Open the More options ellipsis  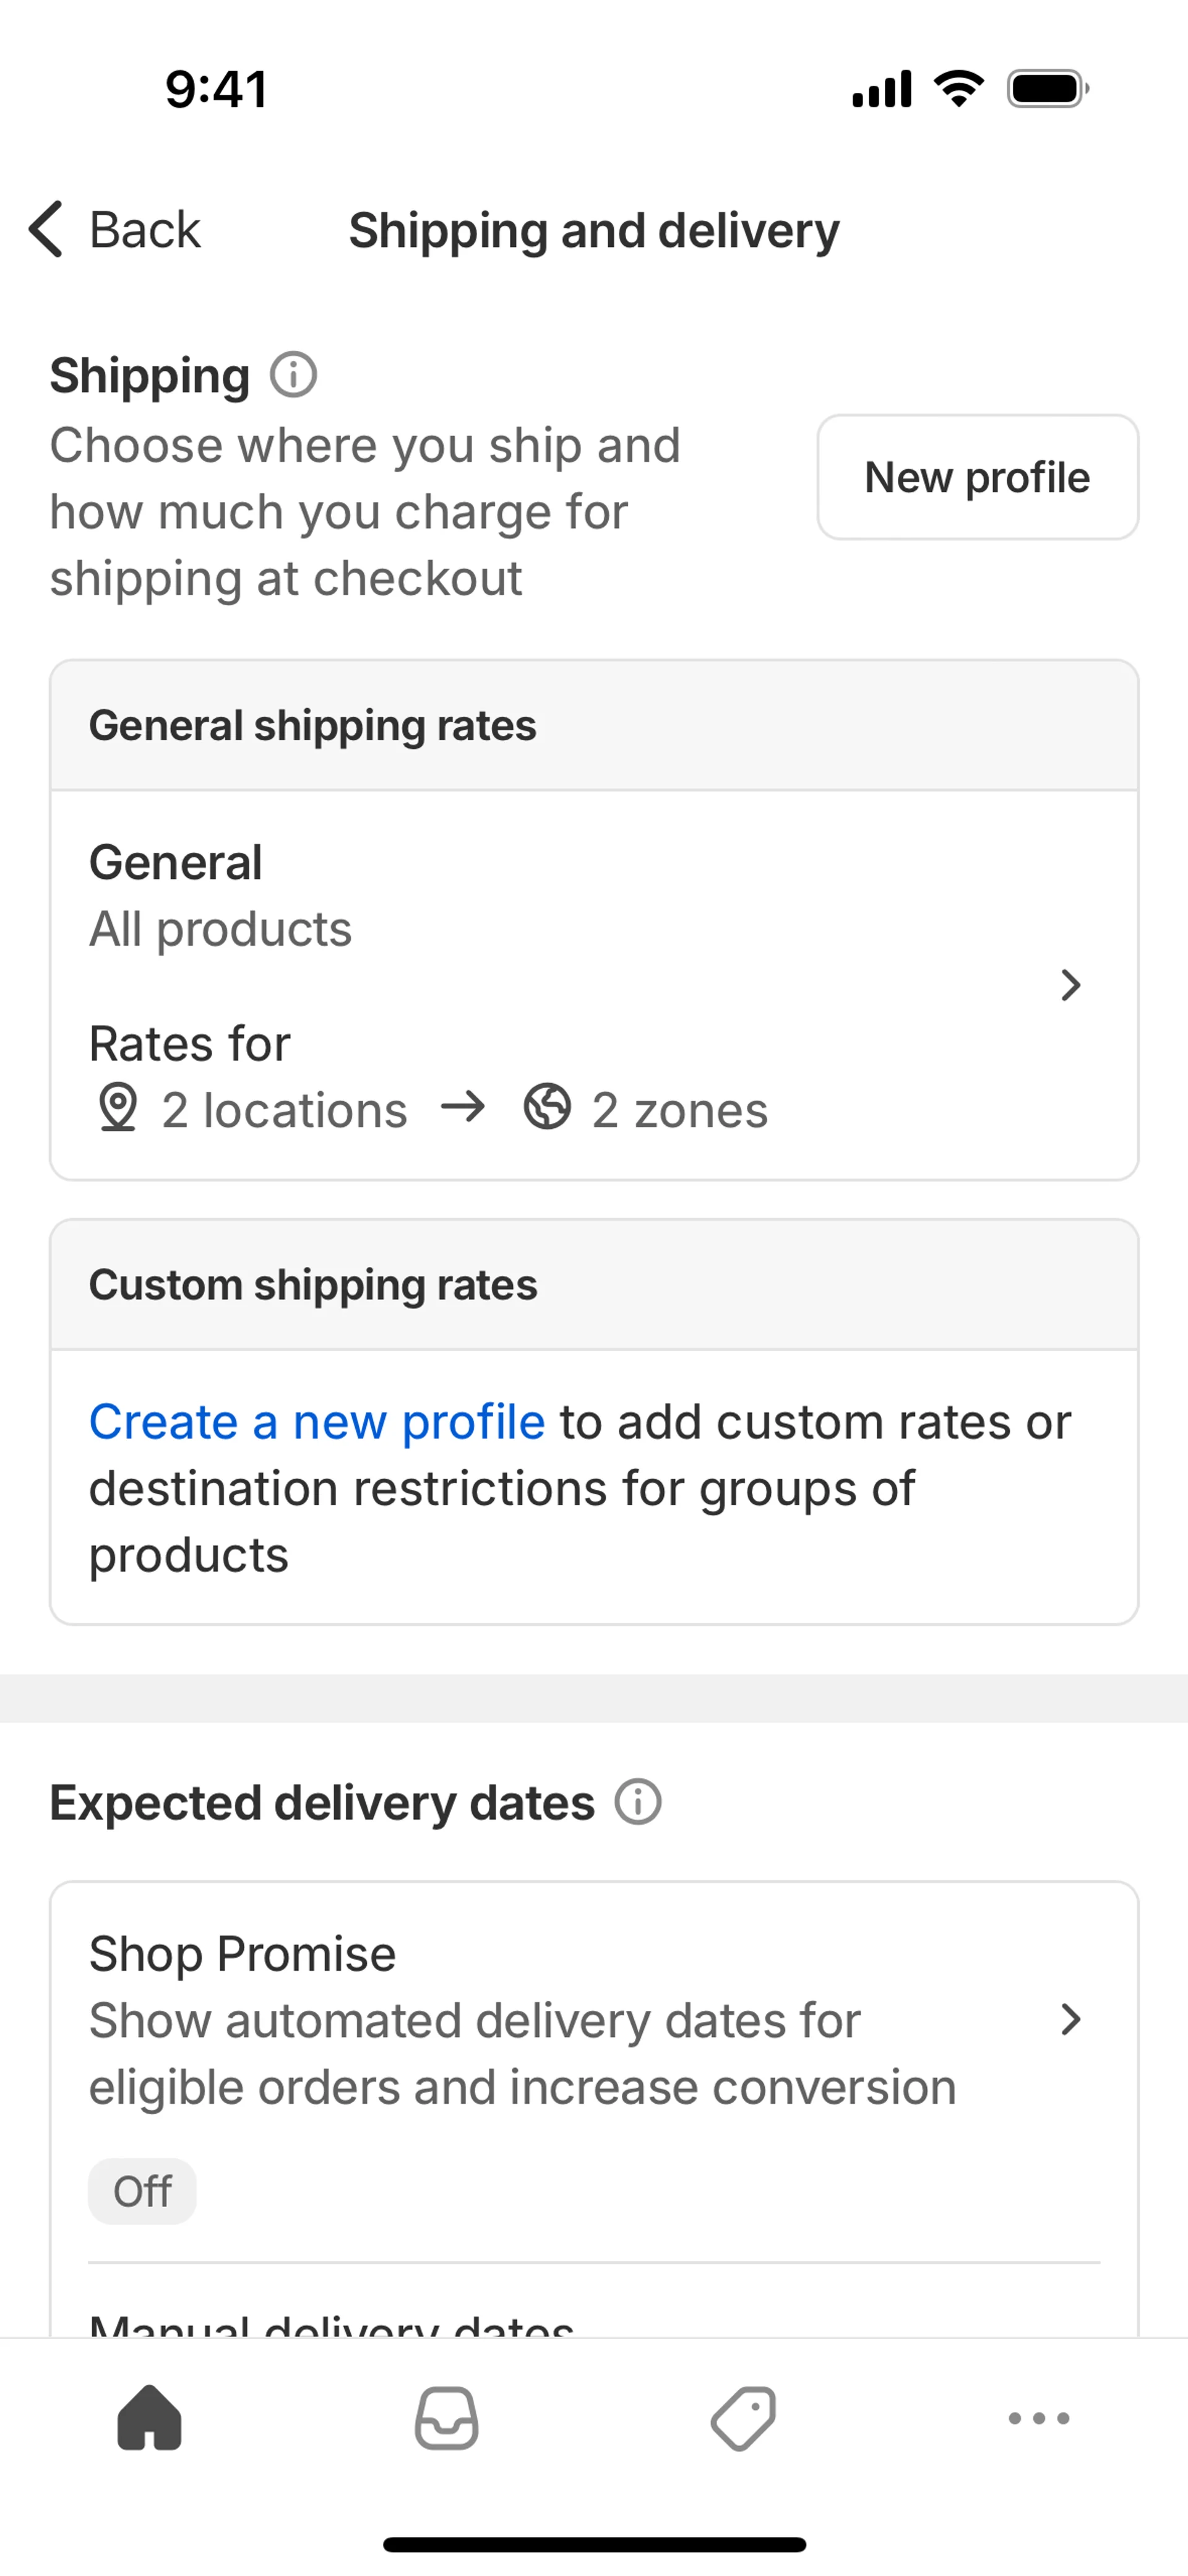pos(1039,2418)
